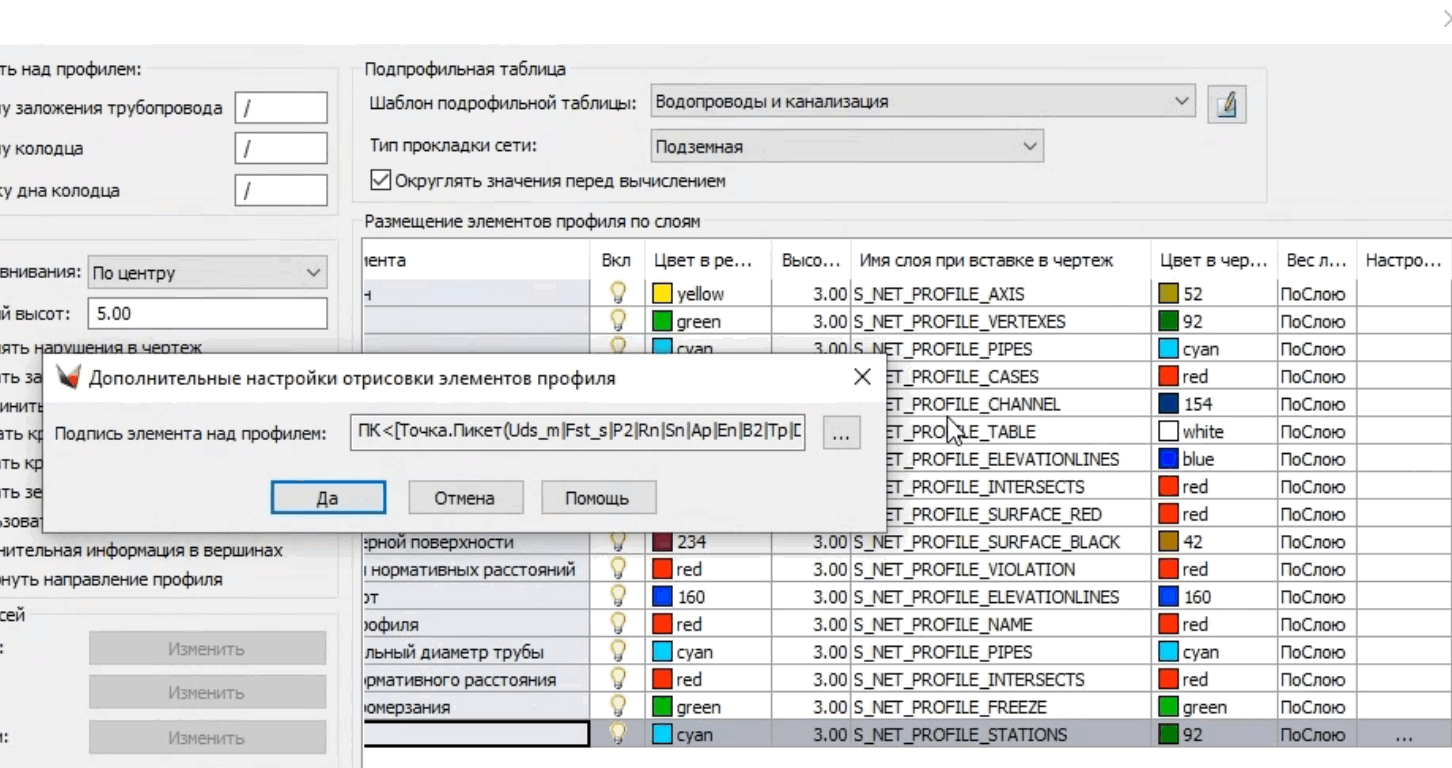Select the S_NET_PROFILE_CASES layer name cell

coord(1000,377)
